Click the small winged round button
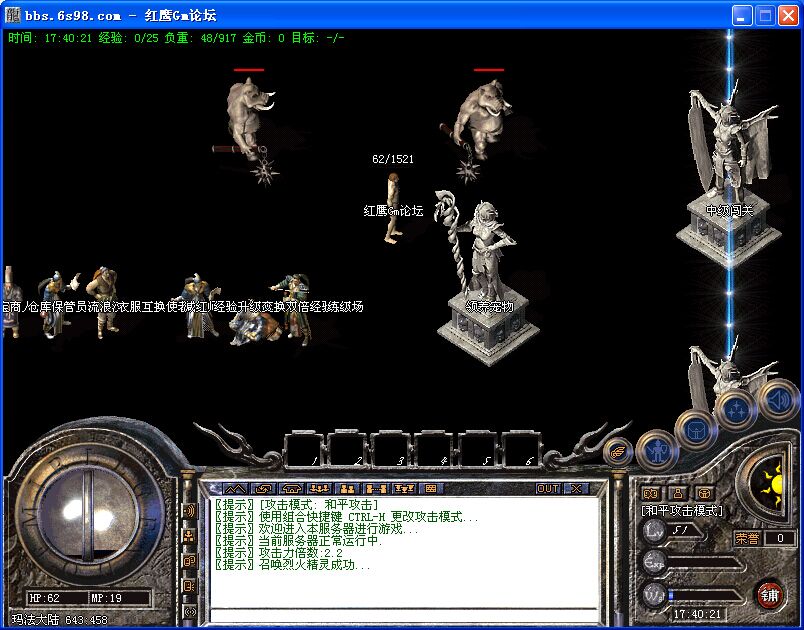 click(617, 452)
